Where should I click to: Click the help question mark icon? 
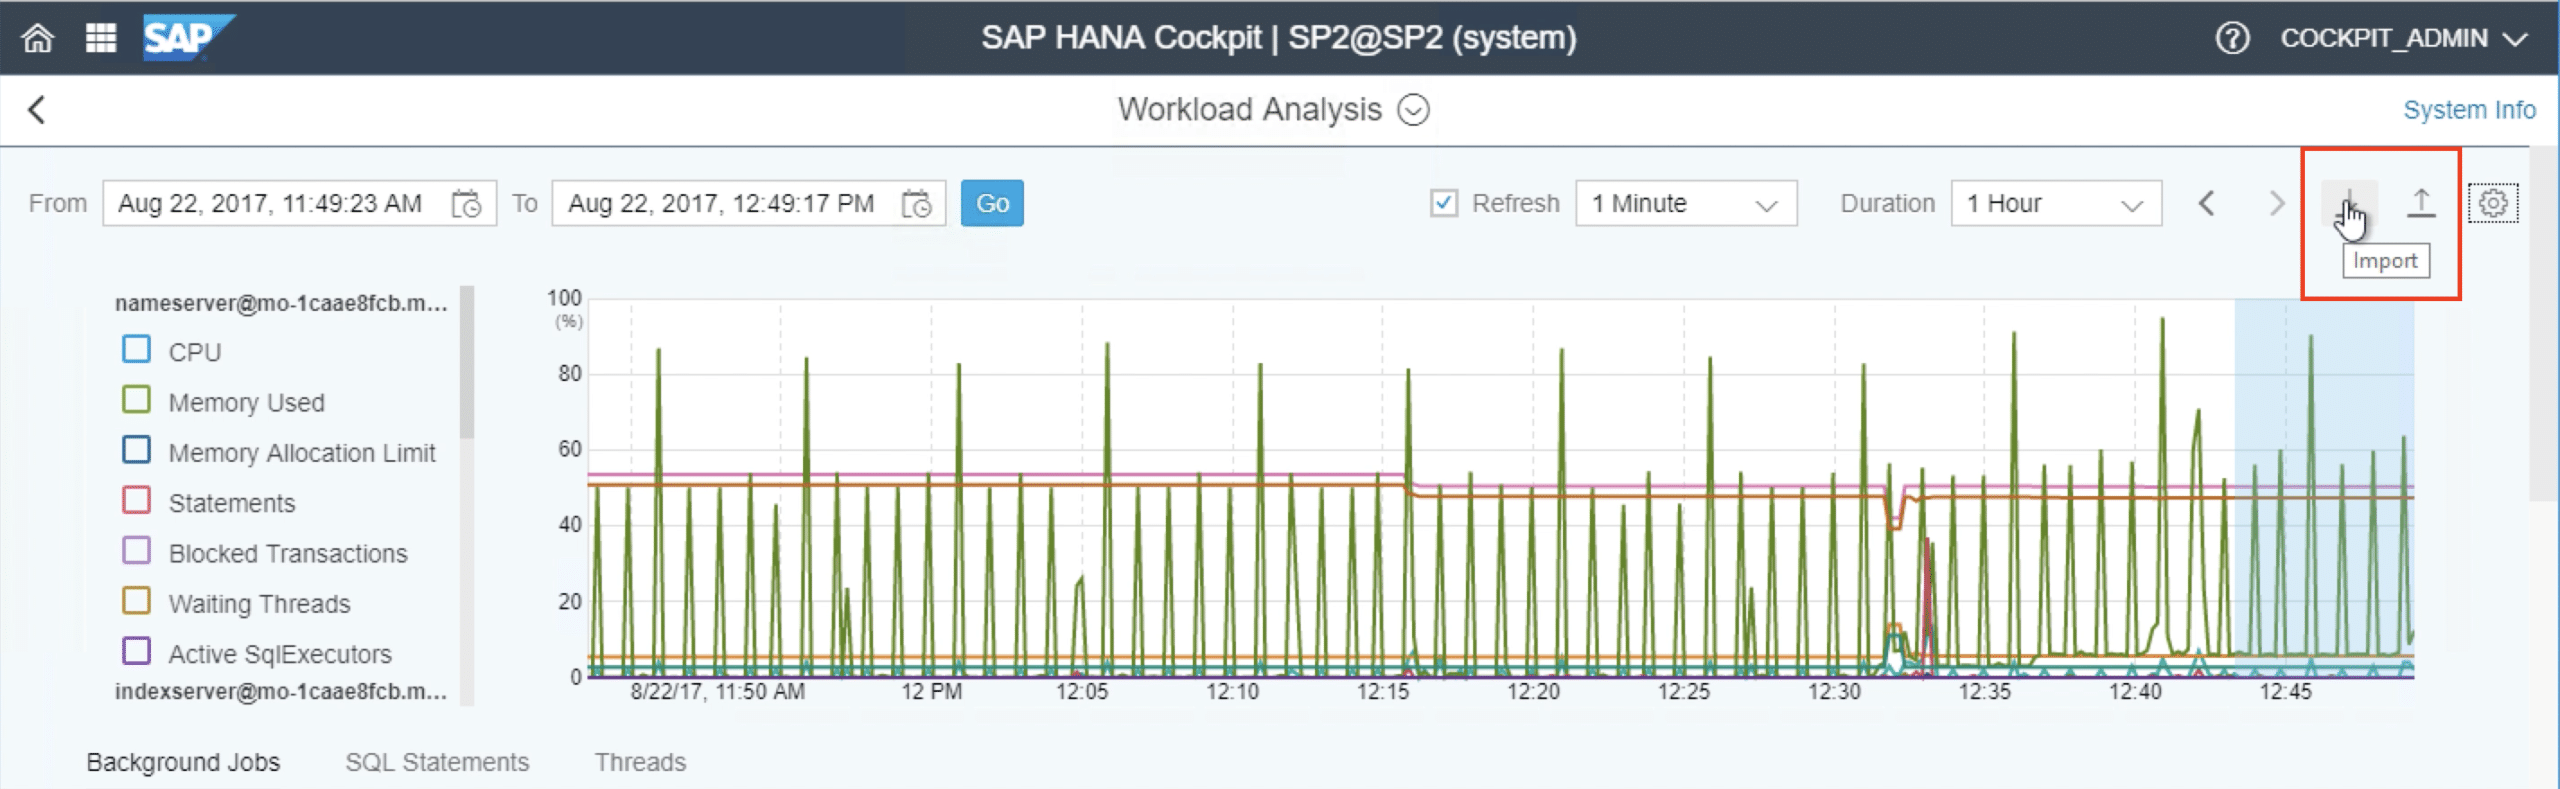tap(2232, 39)
